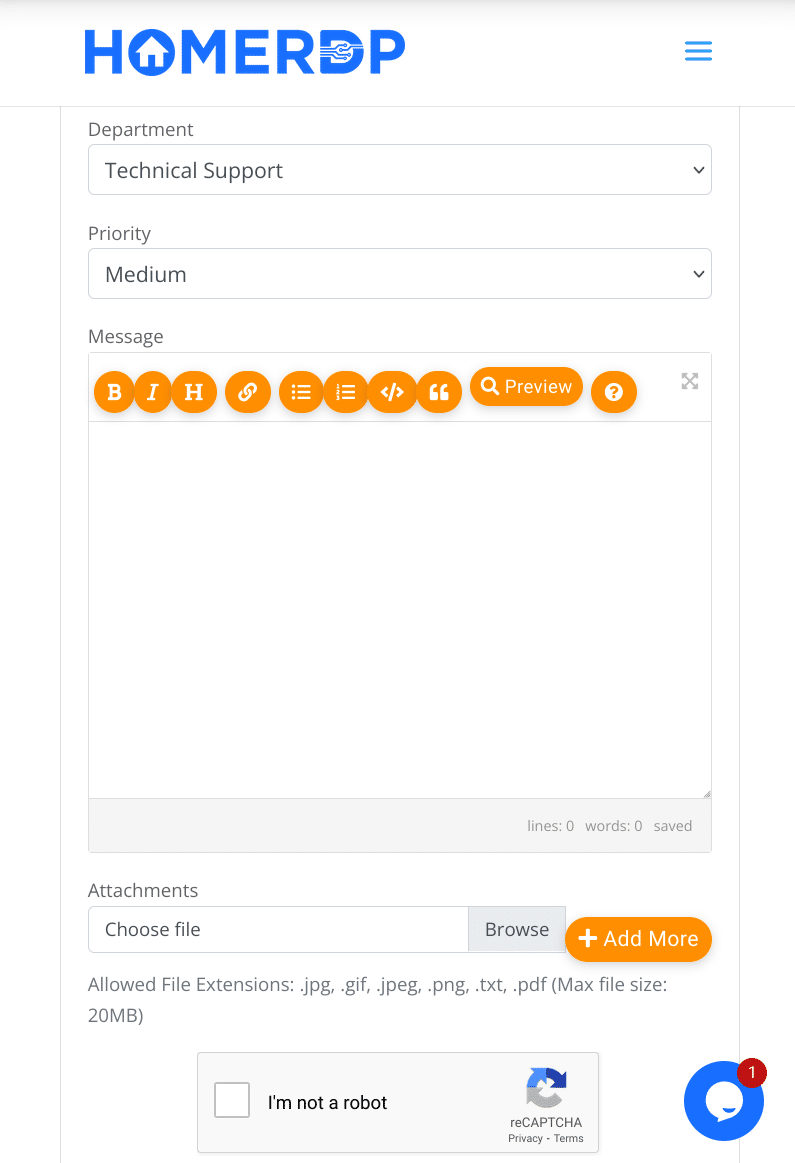Viewport: 795px width, 1163px height.
Task: Apply italic formatting to message text
Action: pyautogui.click(x=153, y=392)
